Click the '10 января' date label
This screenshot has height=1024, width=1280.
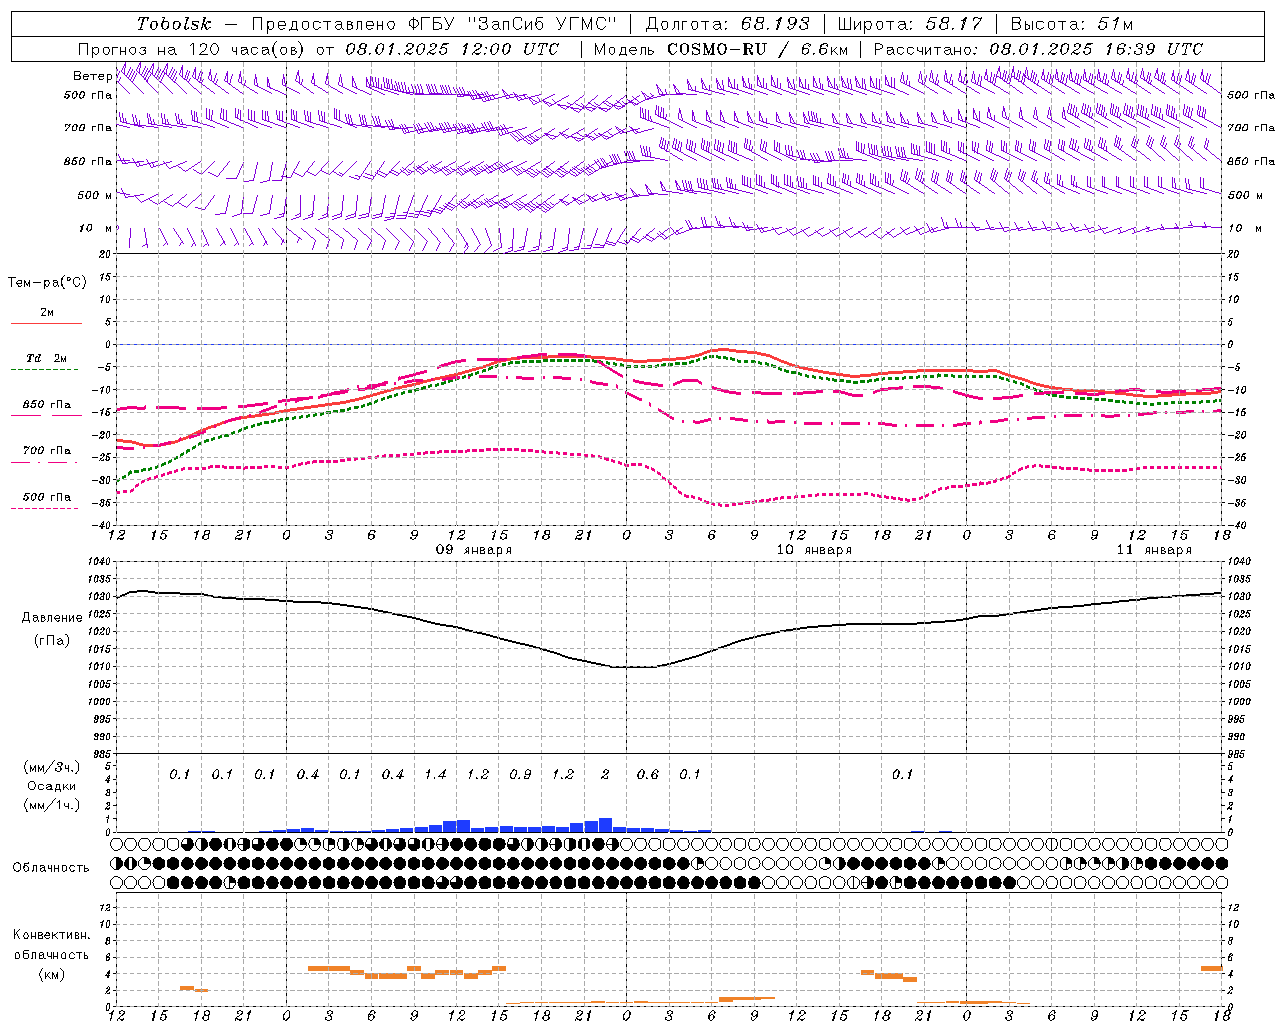pyautogui.click(x=814, y=549)
